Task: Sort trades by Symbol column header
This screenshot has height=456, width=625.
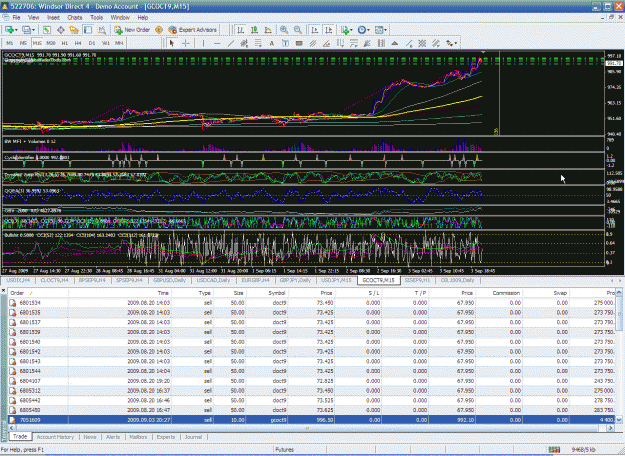Action: coord(277,293)
